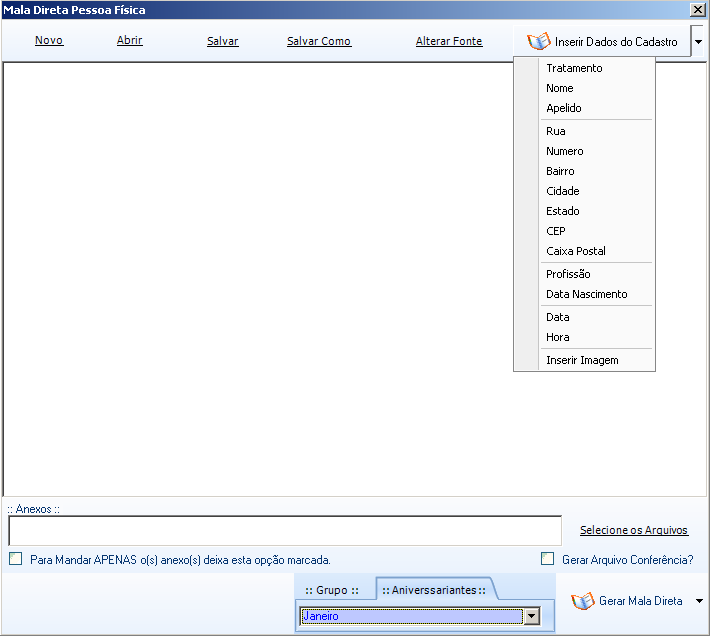Select Nome in the dropdown menu
The width and height of the screenshot is (710, 636).
click(x=560, y=88)
